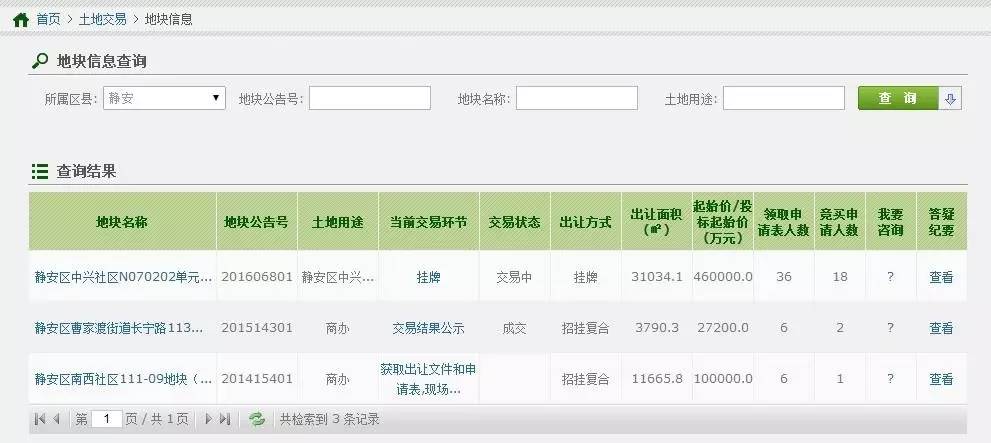The image size is (991, 443).
Task: Select announcement number 201514301
Action: [257, 328]
